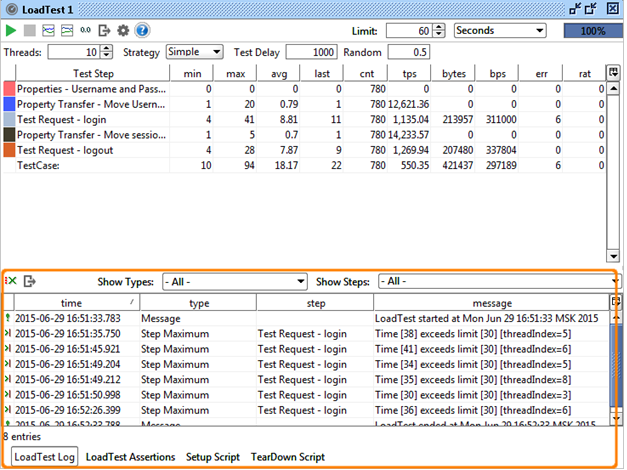Click the Threads count field
627x470 pixels.
pyautogui.click(x=74, y=52)
